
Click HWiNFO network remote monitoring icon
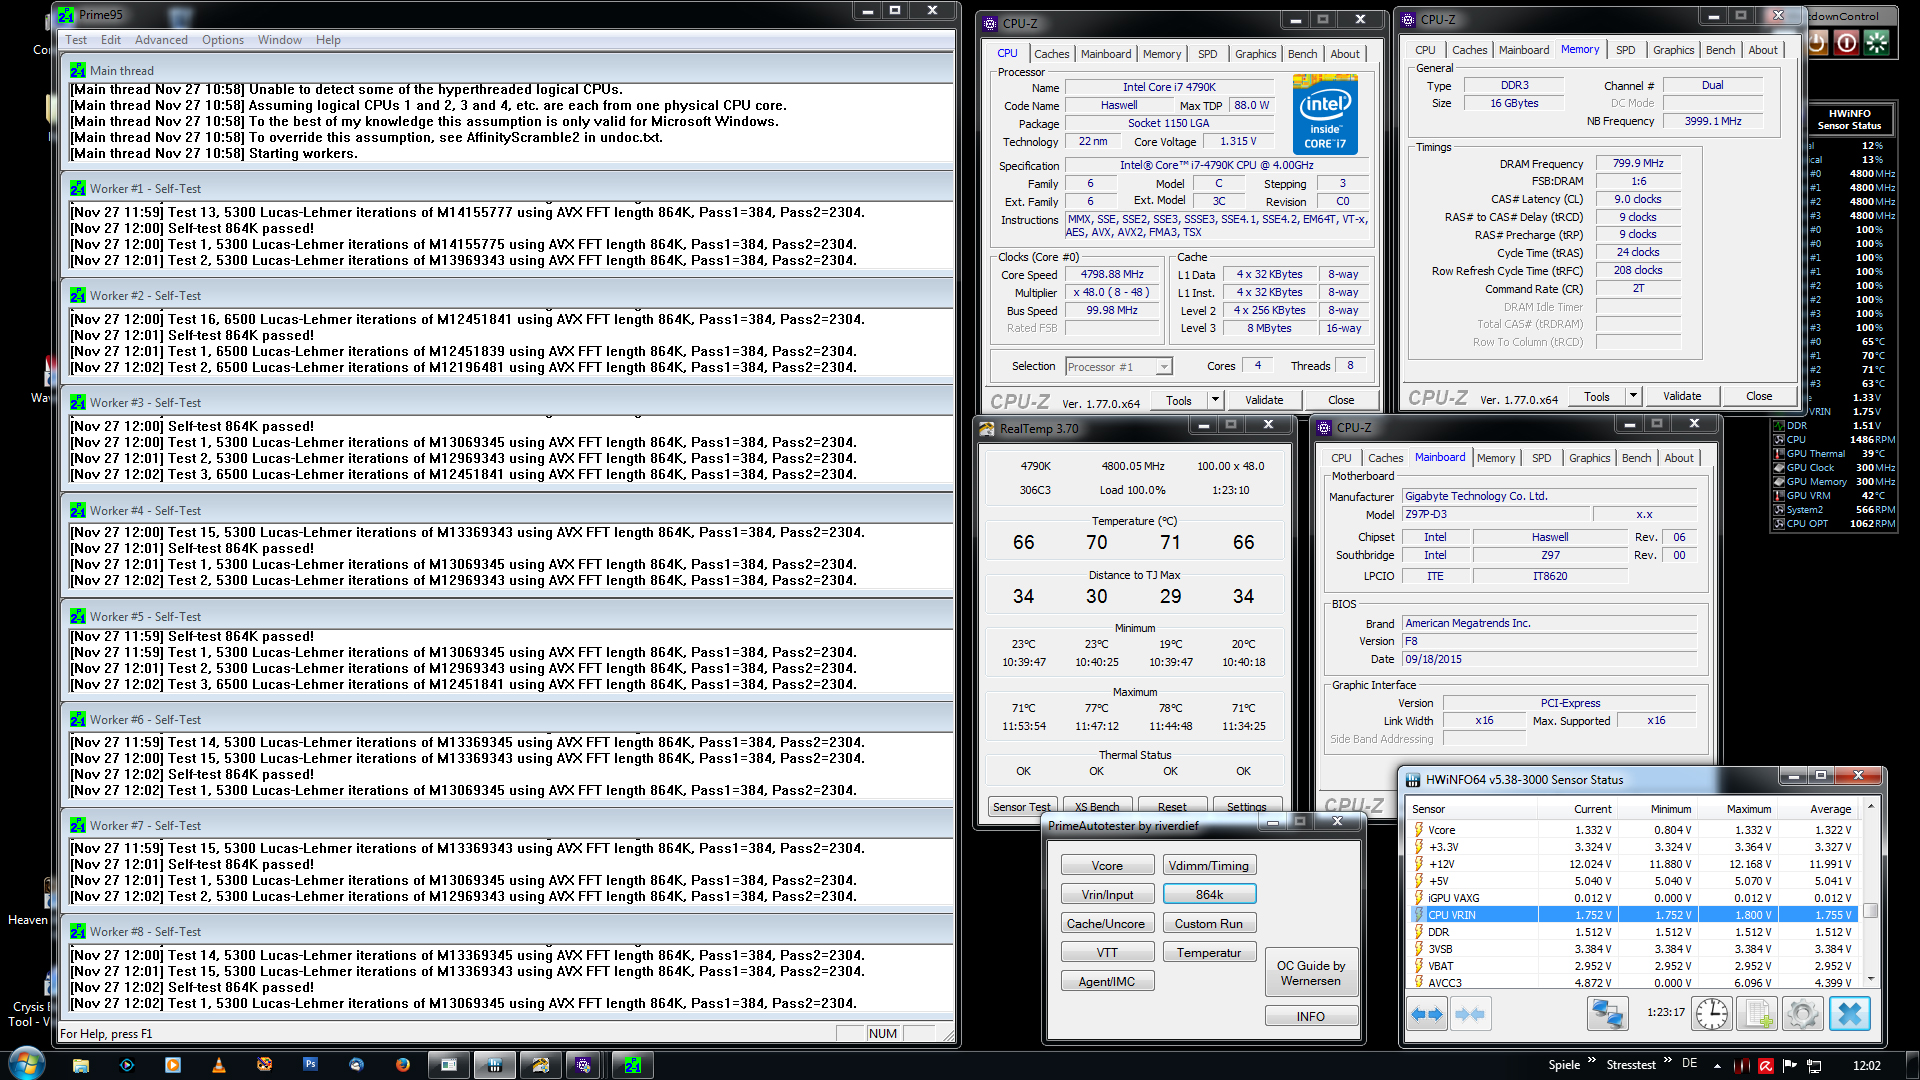point(1608,1014)
